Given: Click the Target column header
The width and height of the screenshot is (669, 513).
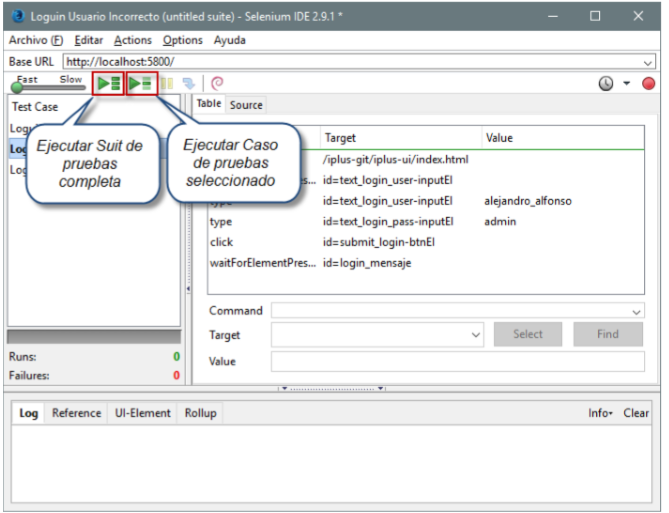Looking at the screenshot, I should click(x=401, y=138).
